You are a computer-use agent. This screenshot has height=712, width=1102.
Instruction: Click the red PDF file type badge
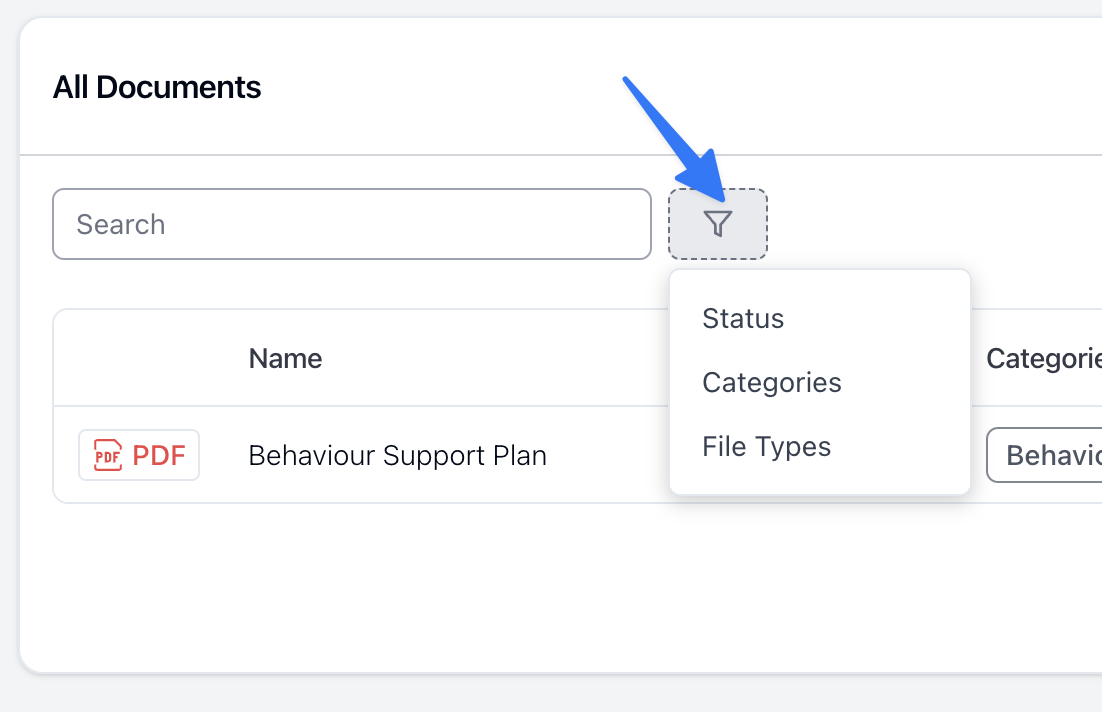pos(139,455)
